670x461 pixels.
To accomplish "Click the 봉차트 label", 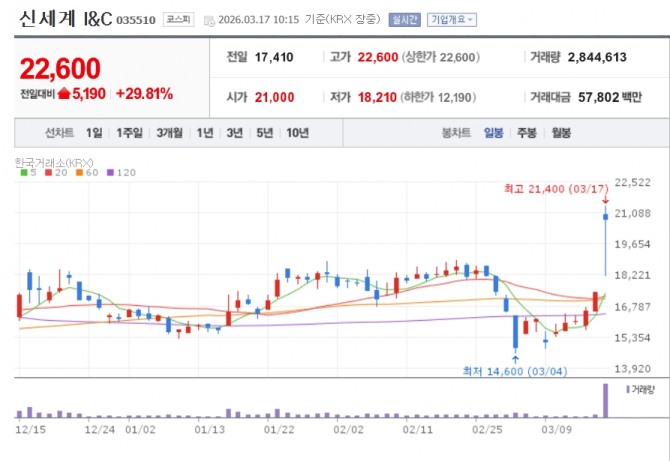I will coord(456,133).
